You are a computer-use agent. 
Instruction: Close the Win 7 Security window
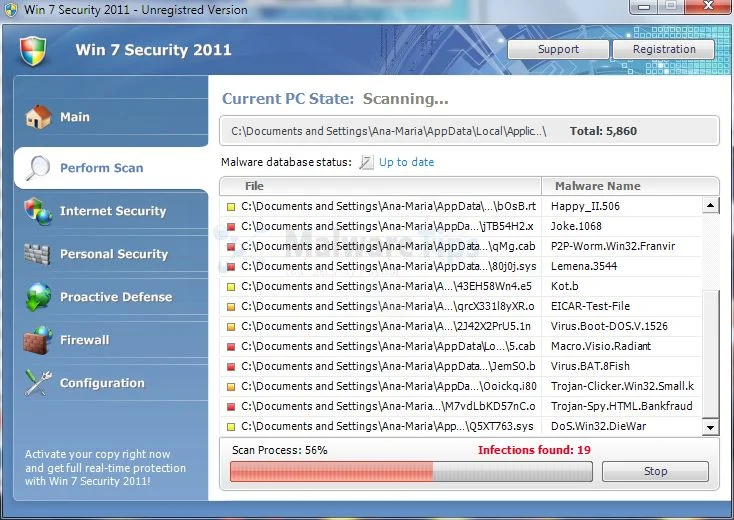[708, 7]
